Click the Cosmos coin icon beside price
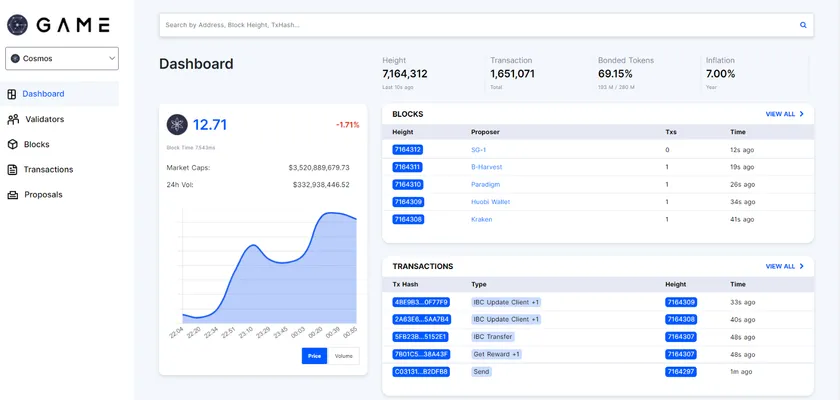The height and width of the screenshot is (400, 840). [x=177, y=124]
